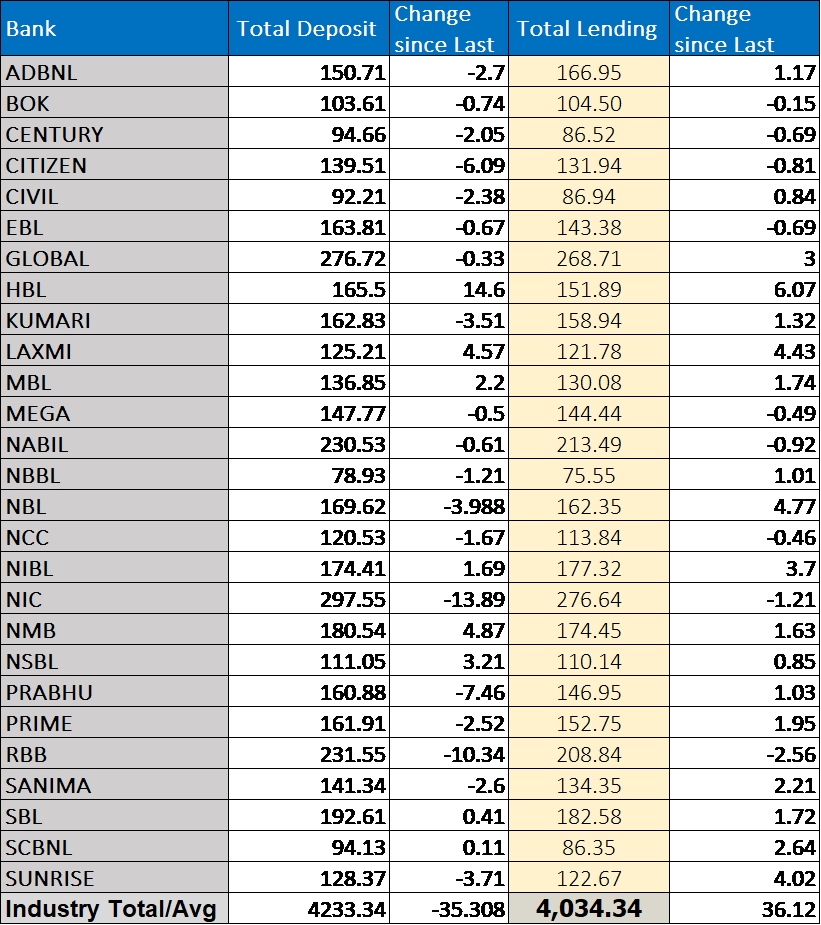Click the lending cell showing 75.55
Image resolution: width=821 pixels, height=925 pixels.
tap(588, 475)
